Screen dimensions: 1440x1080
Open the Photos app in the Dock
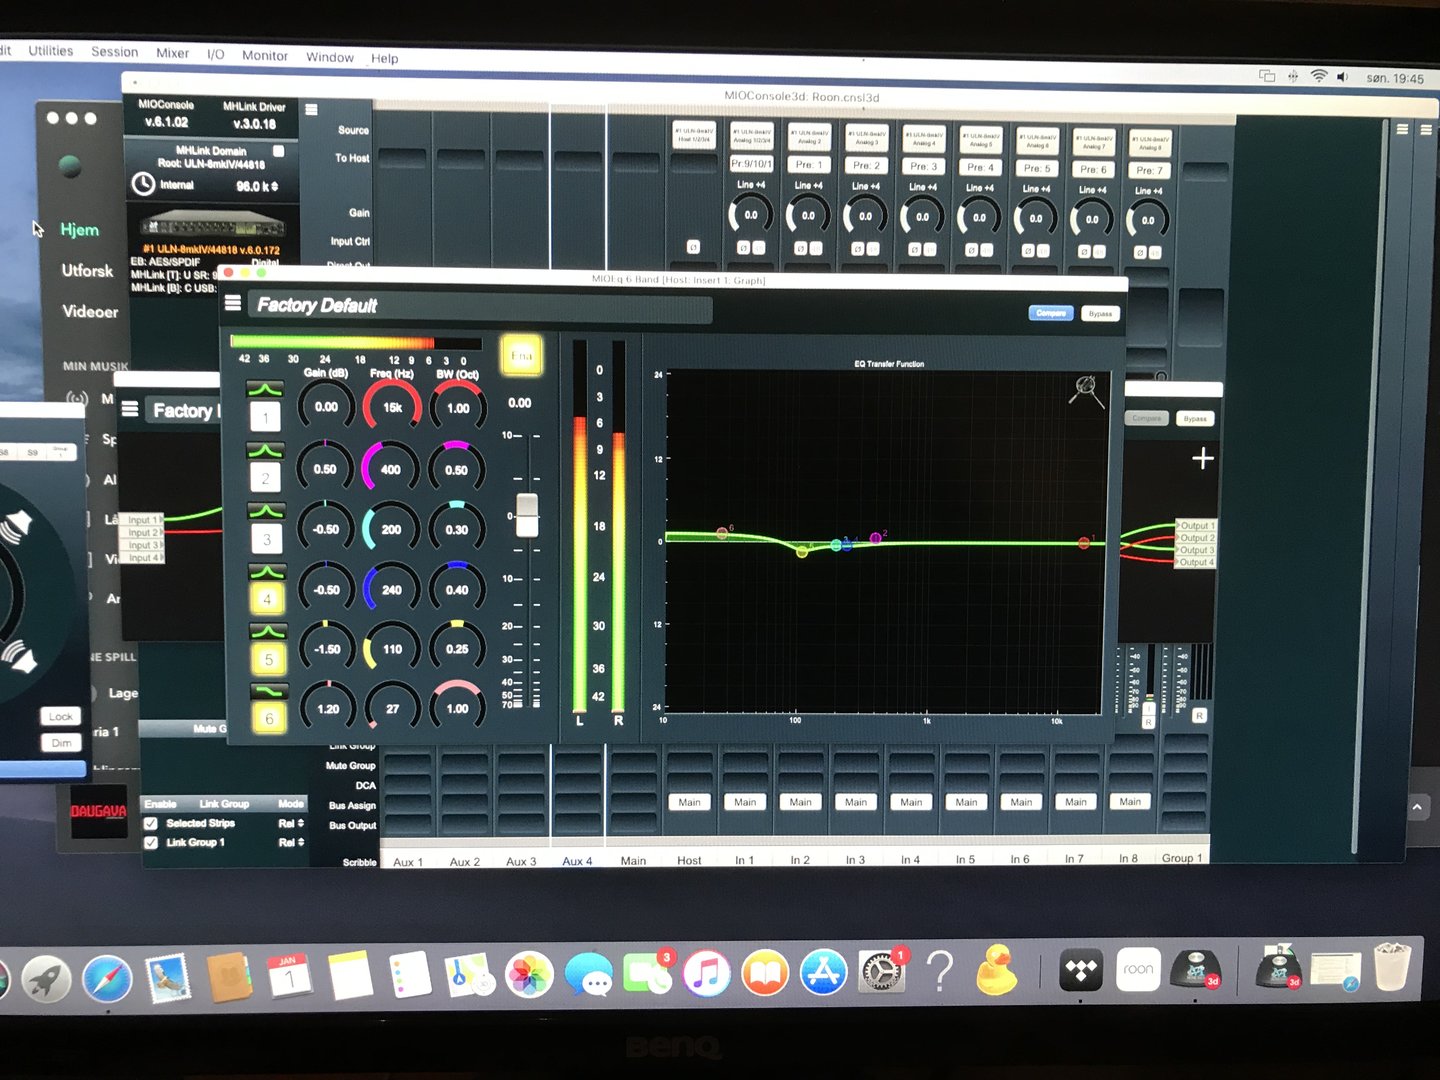529,974
